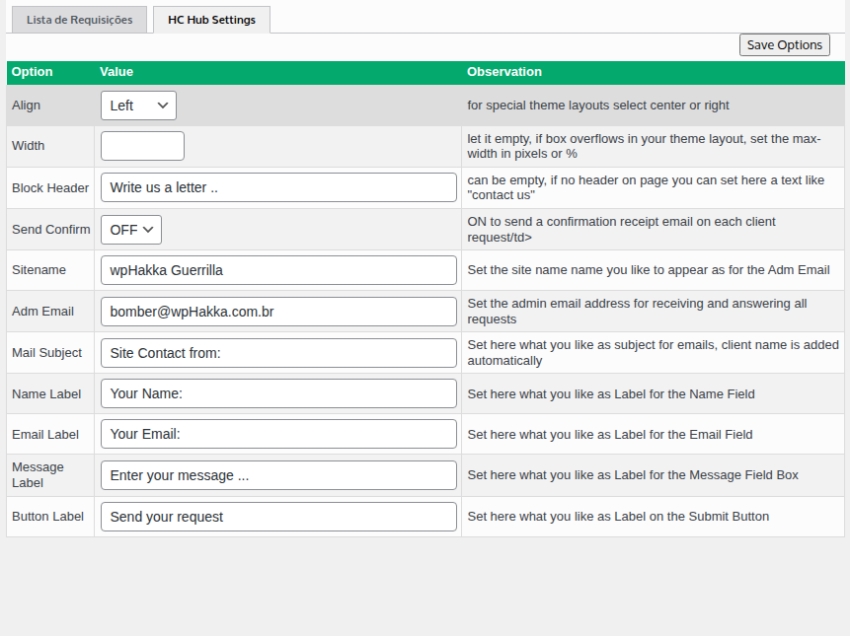Focus the Name Label input field
Viewport: 850px width, 636px height.
278,394
